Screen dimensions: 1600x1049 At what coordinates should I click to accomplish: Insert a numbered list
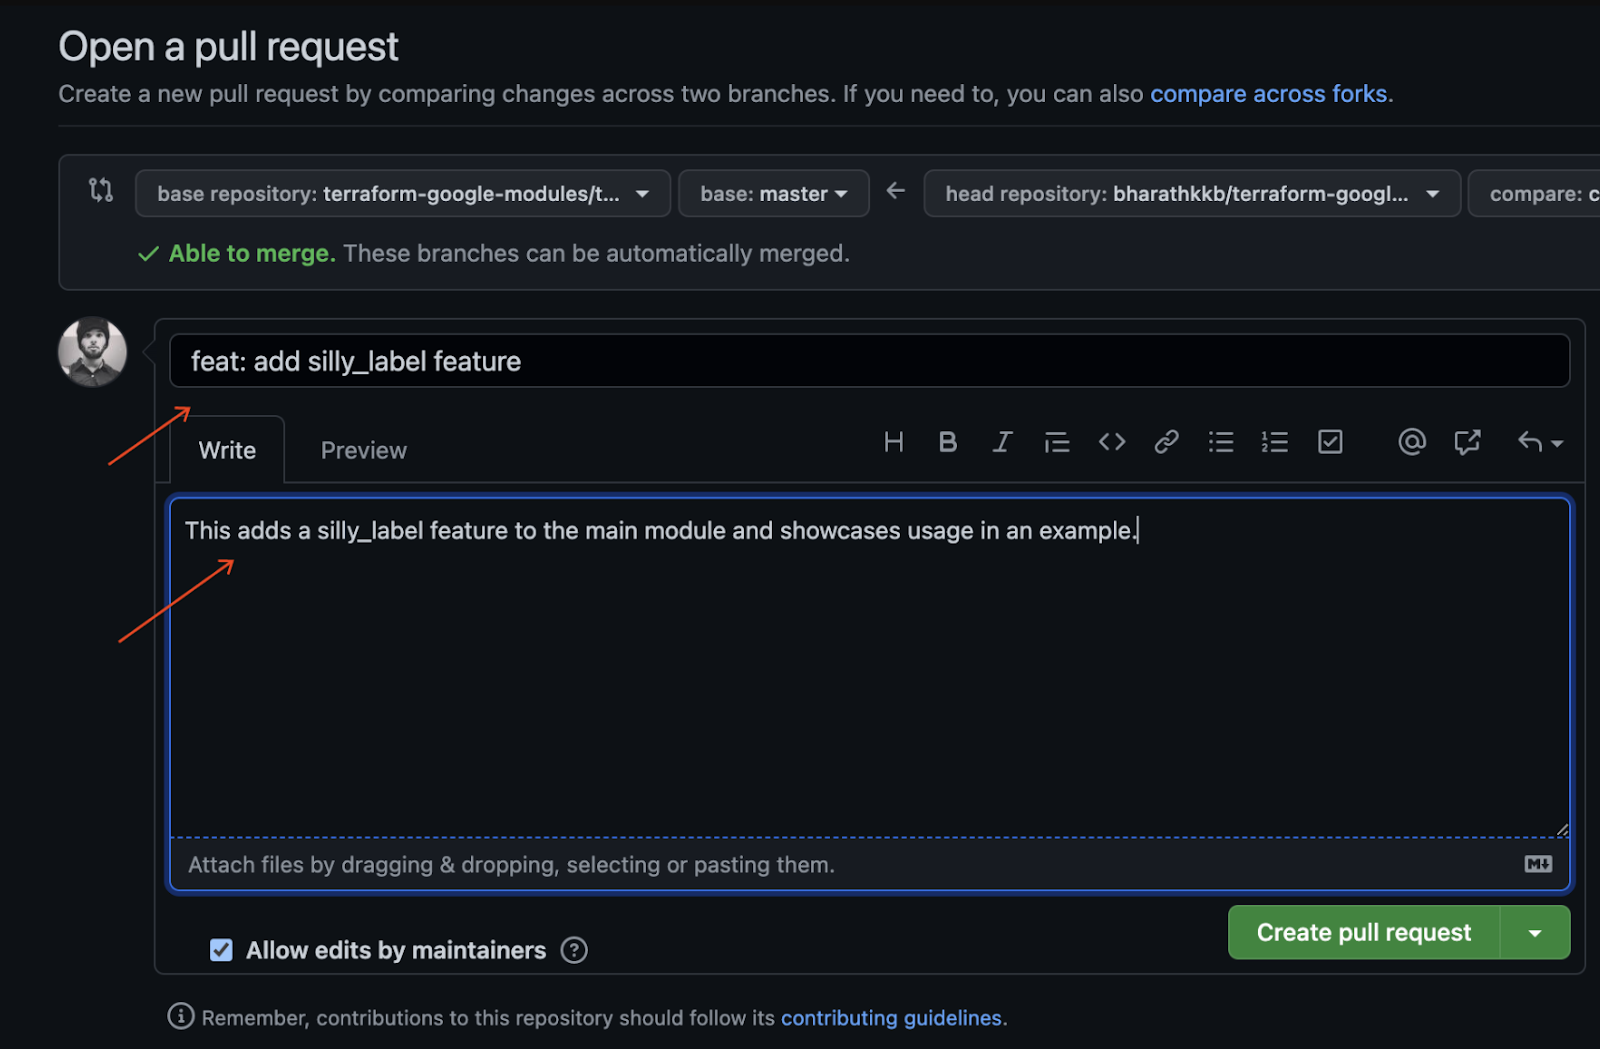[1274, 442]
